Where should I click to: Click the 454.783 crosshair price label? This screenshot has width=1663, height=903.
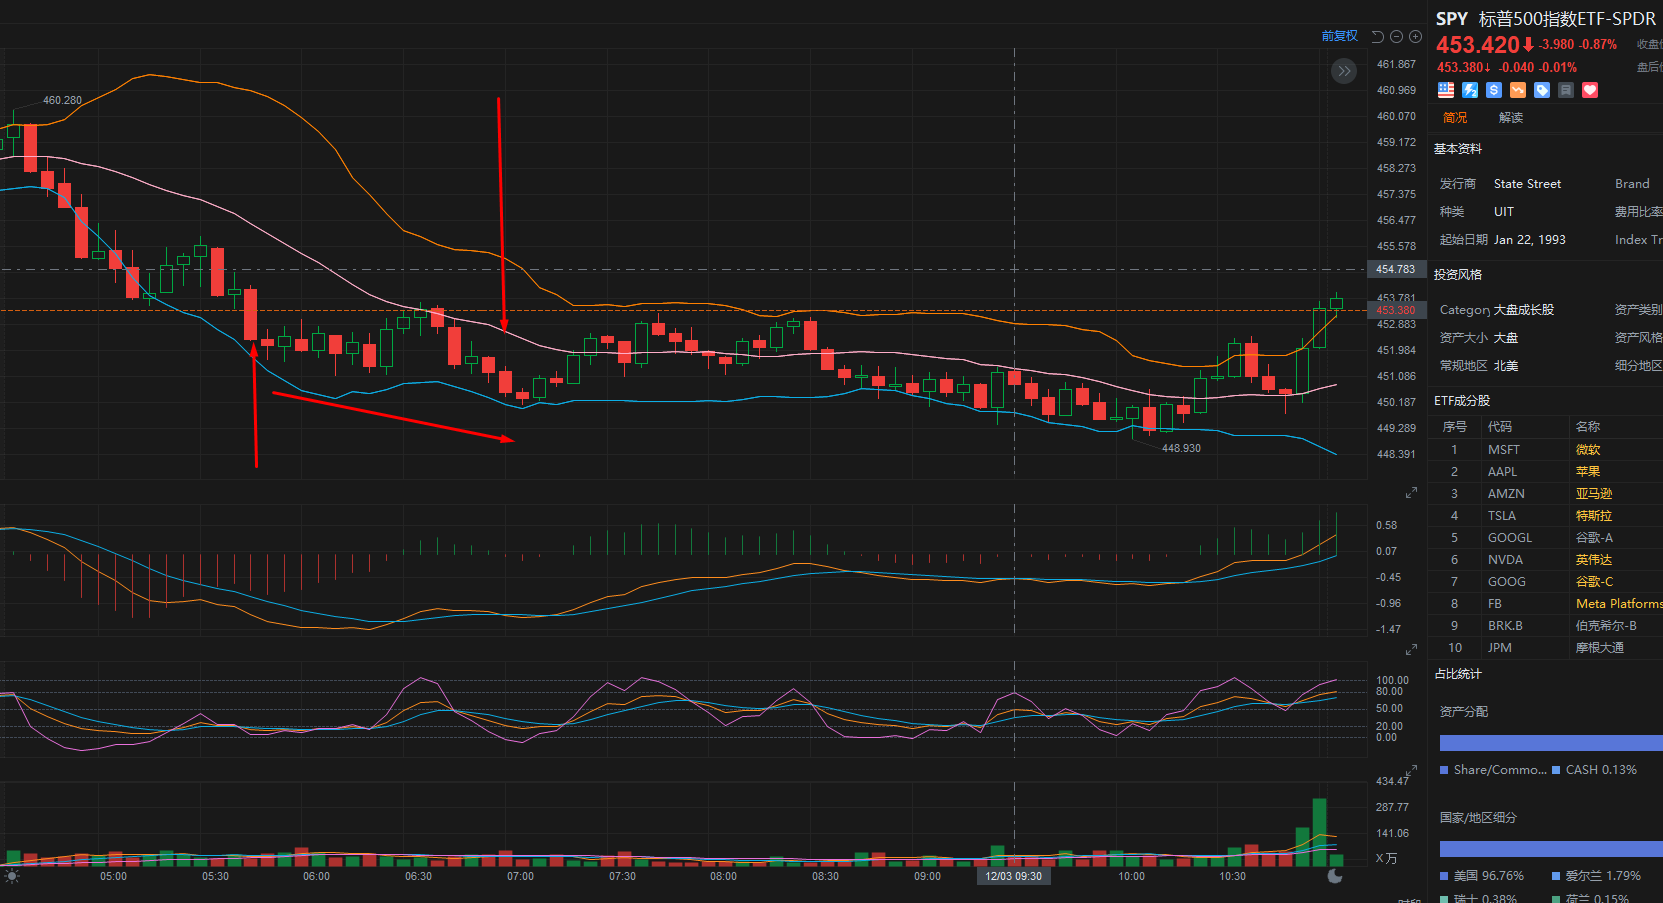click(x=1396, y=269)
